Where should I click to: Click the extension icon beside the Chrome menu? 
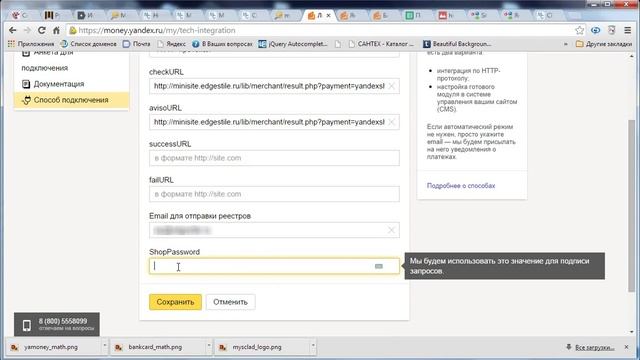[611, 30]
